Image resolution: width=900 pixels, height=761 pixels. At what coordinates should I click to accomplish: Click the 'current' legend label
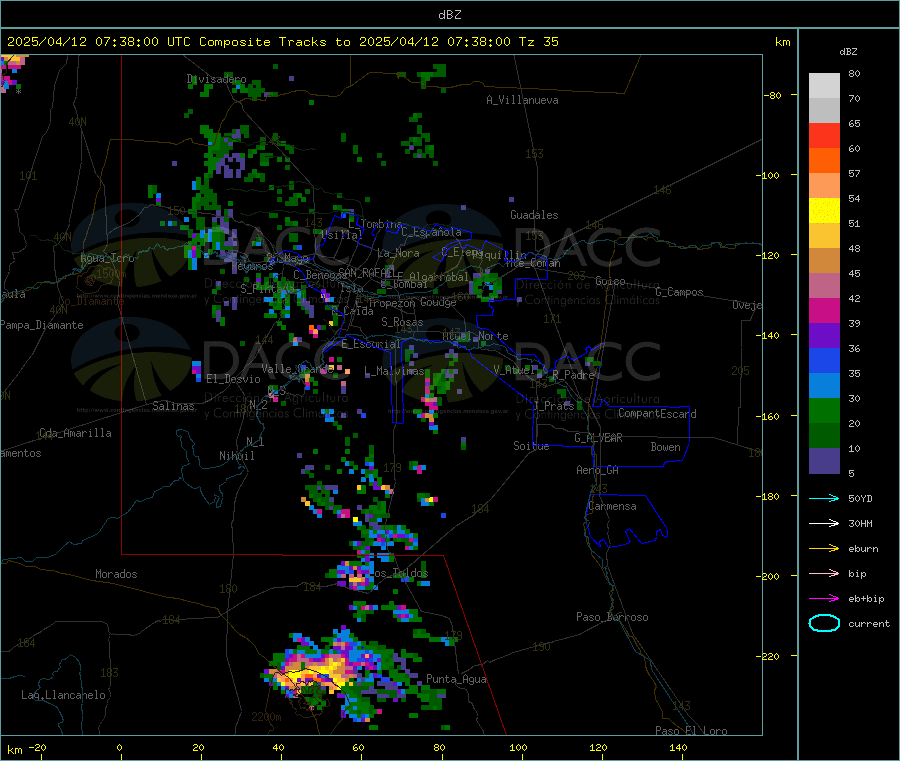(x=868, y=623)
